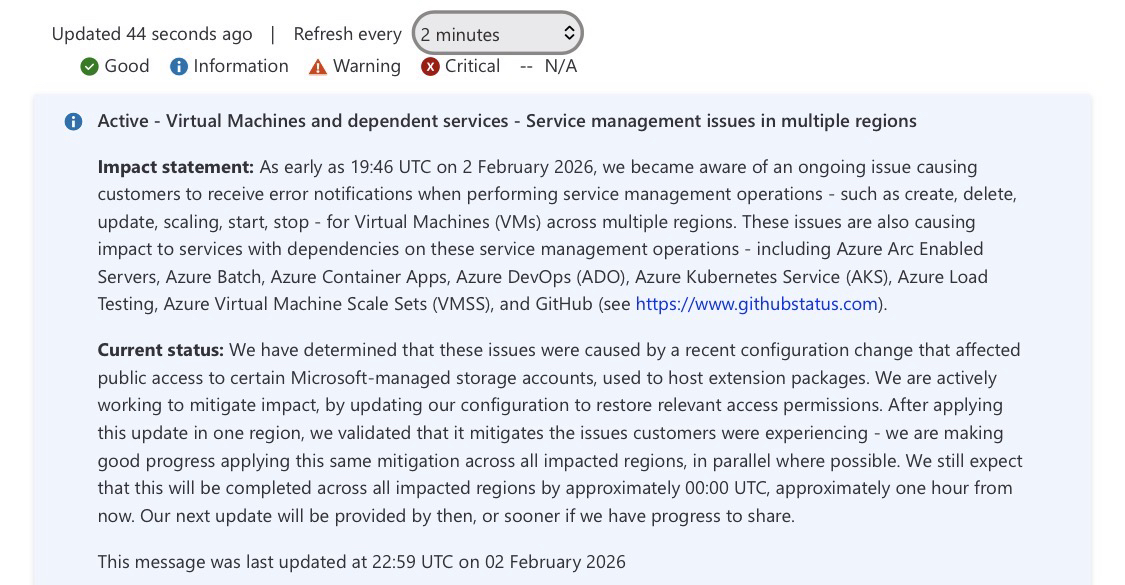Open the Refresh every interval dropdown
This screenshot has width=1125, height=585.
(x=496, y=34)
